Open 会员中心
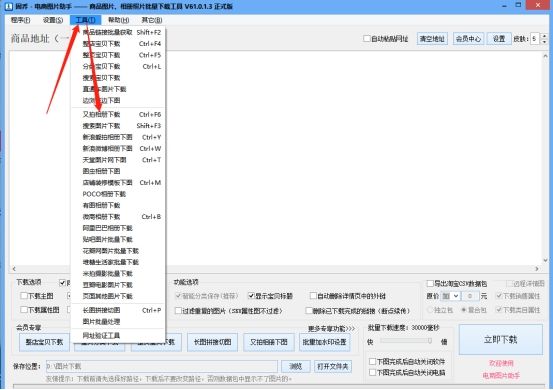The image size is (553, 390). pos(468,38)
